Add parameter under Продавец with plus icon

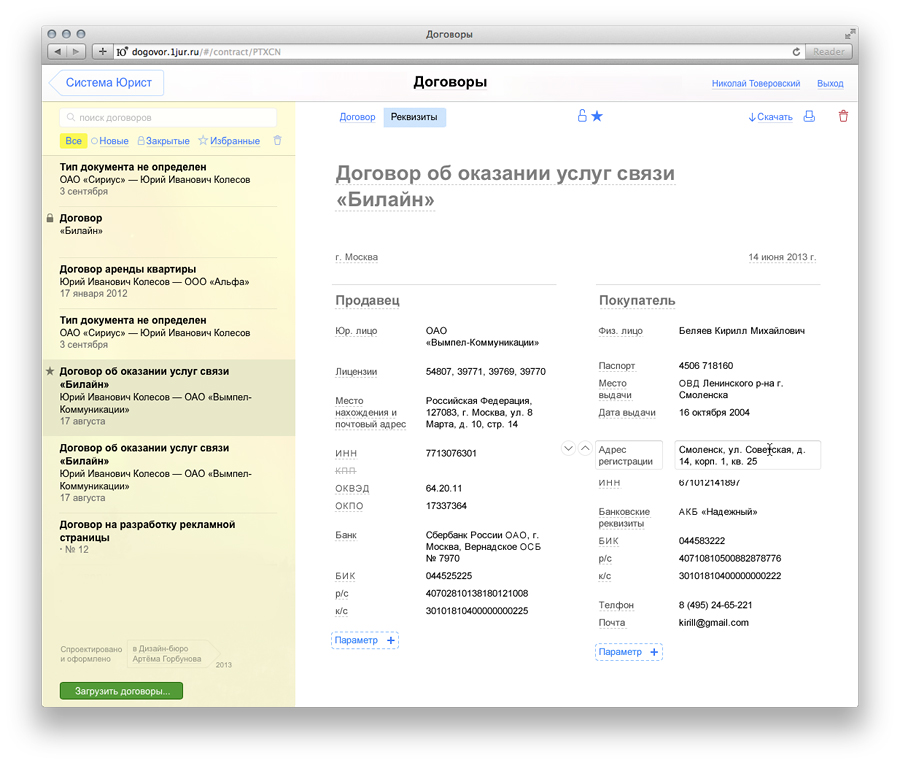[390, 639]
